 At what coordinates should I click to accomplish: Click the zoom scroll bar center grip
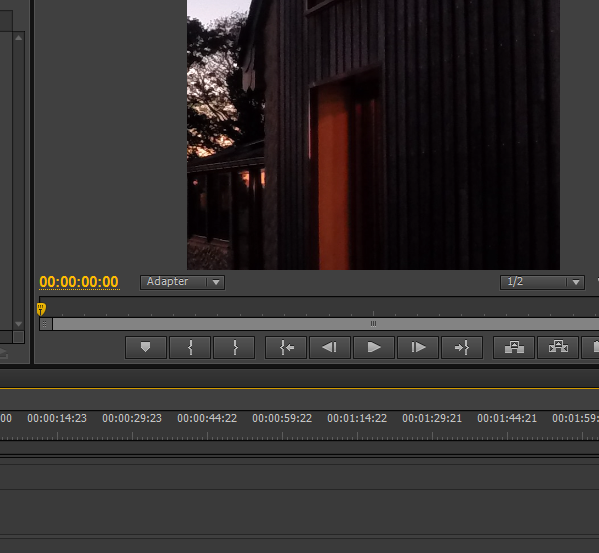tap(373, 324)
